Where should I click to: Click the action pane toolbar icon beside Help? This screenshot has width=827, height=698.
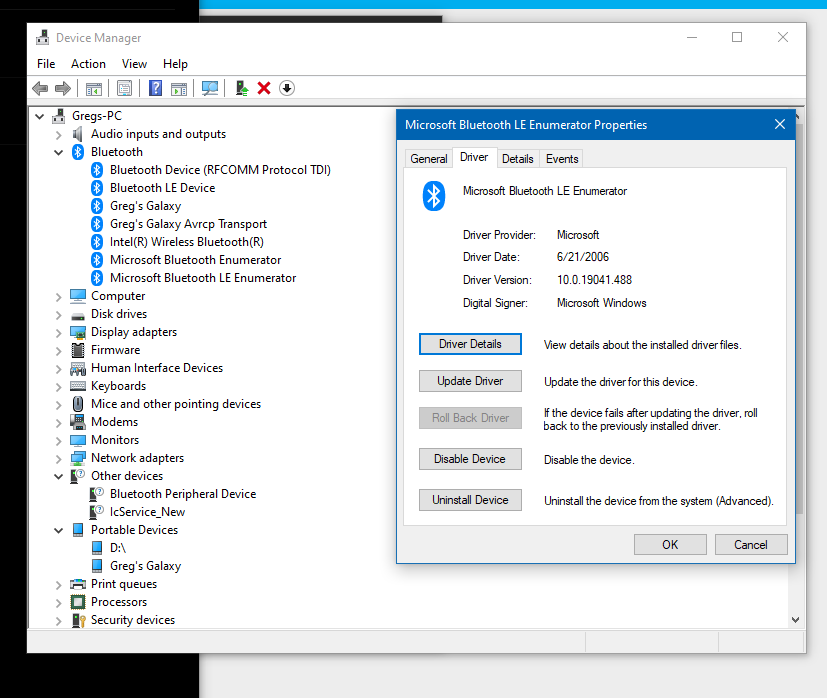[x=179, y=89]
